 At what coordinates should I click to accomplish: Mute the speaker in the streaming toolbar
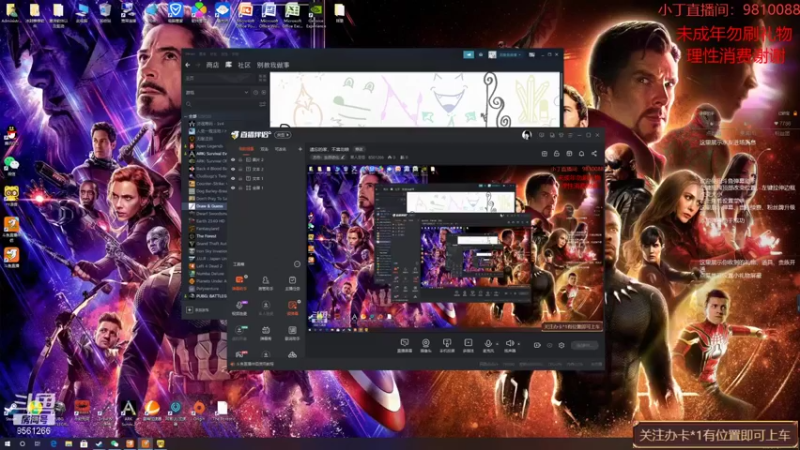point(509,345)
